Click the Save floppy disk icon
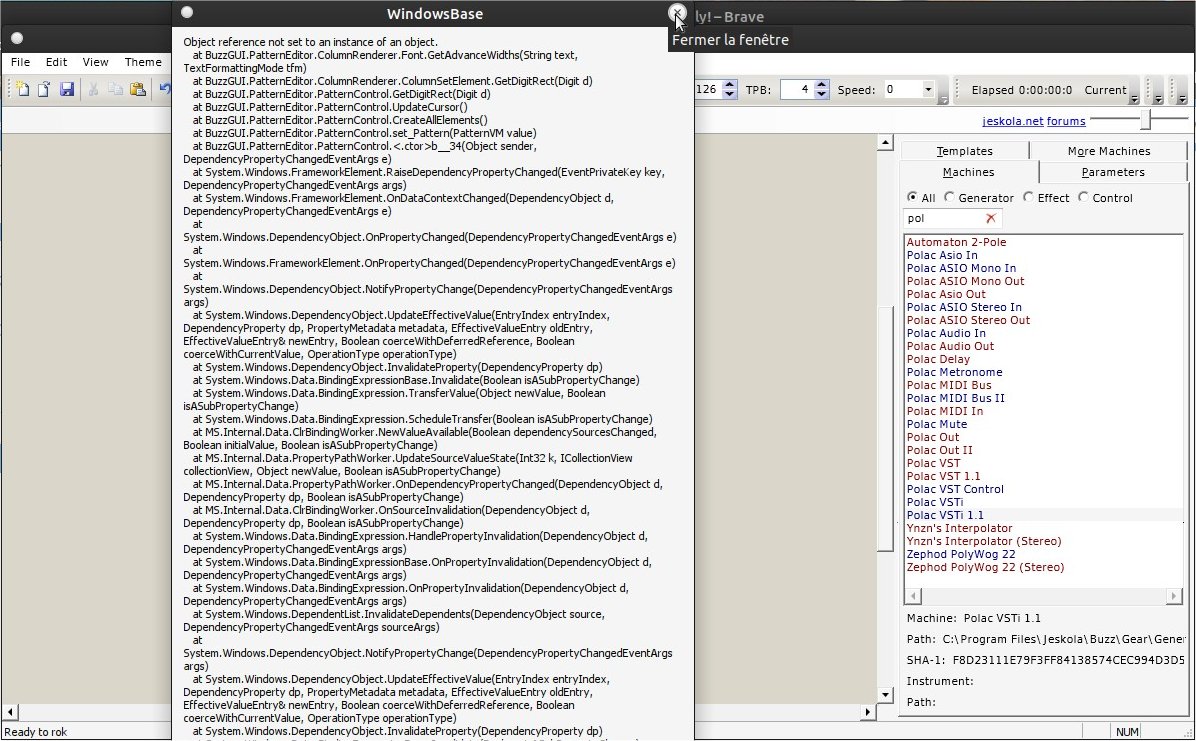 [66, 90]
